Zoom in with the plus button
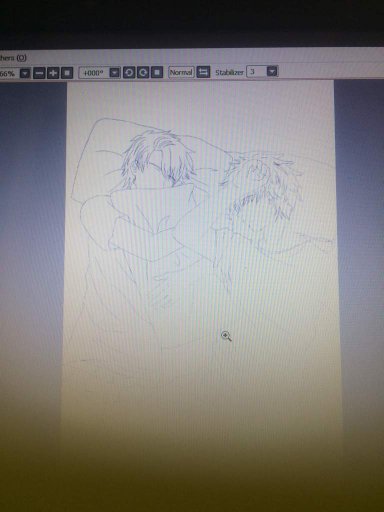The image size is (384, 512). click(53, 73)
